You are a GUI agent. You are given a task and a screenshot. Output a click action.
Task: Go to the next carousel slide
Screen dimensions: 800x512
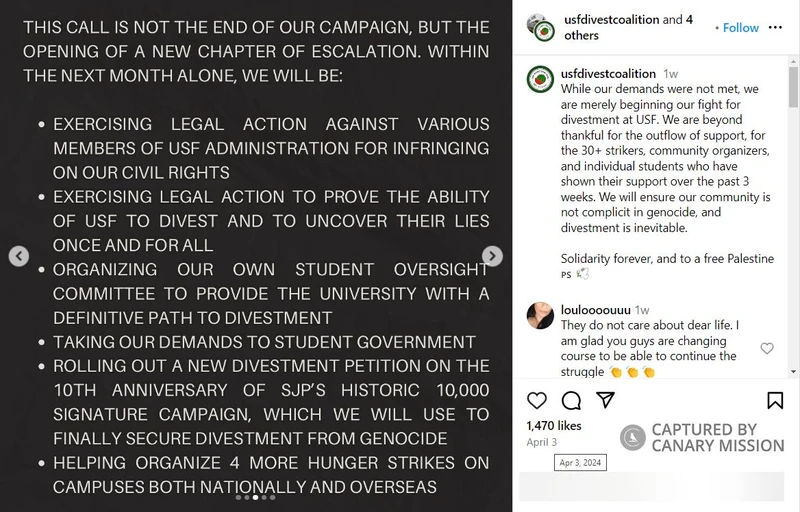[x=492, y=256]
